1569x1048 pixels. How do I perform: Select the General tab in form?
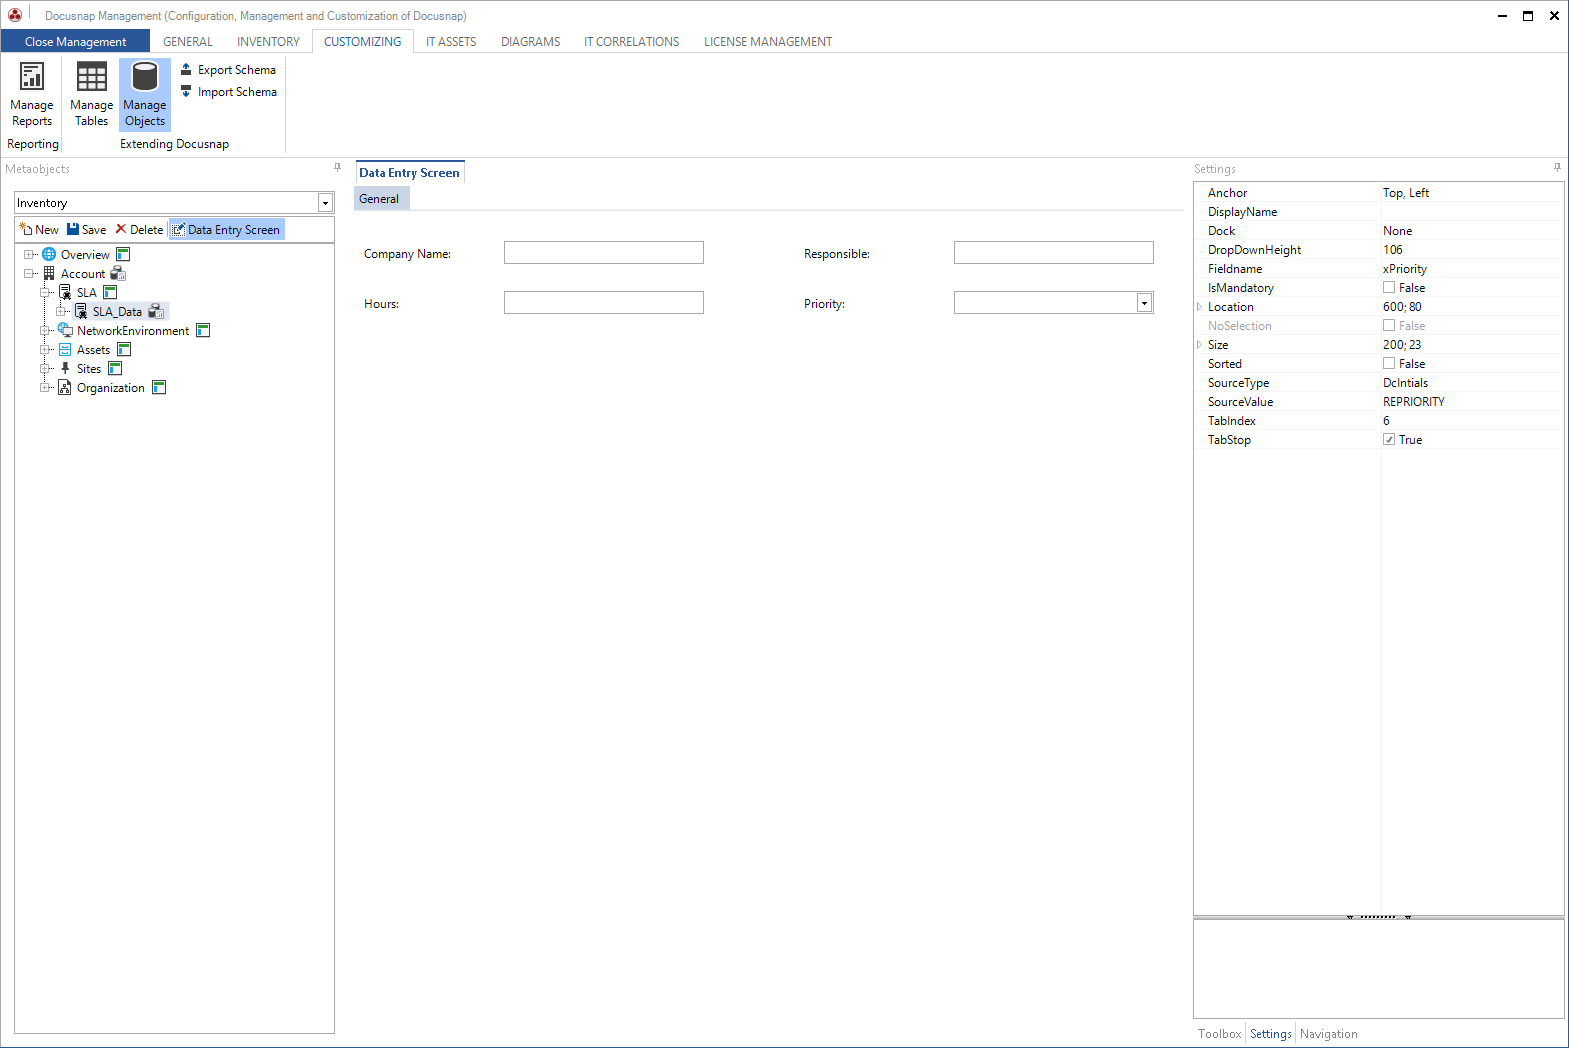(x=379, y=198)
